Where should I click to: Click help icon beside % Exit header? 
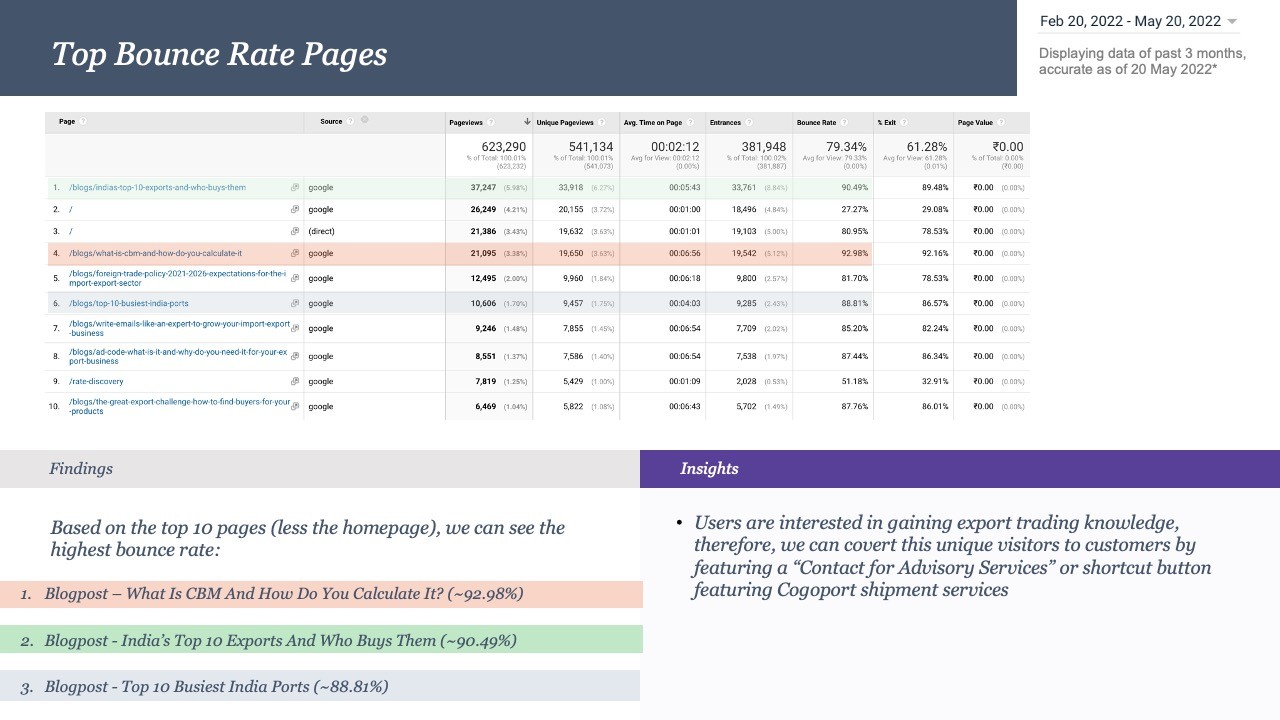(905, 123)
